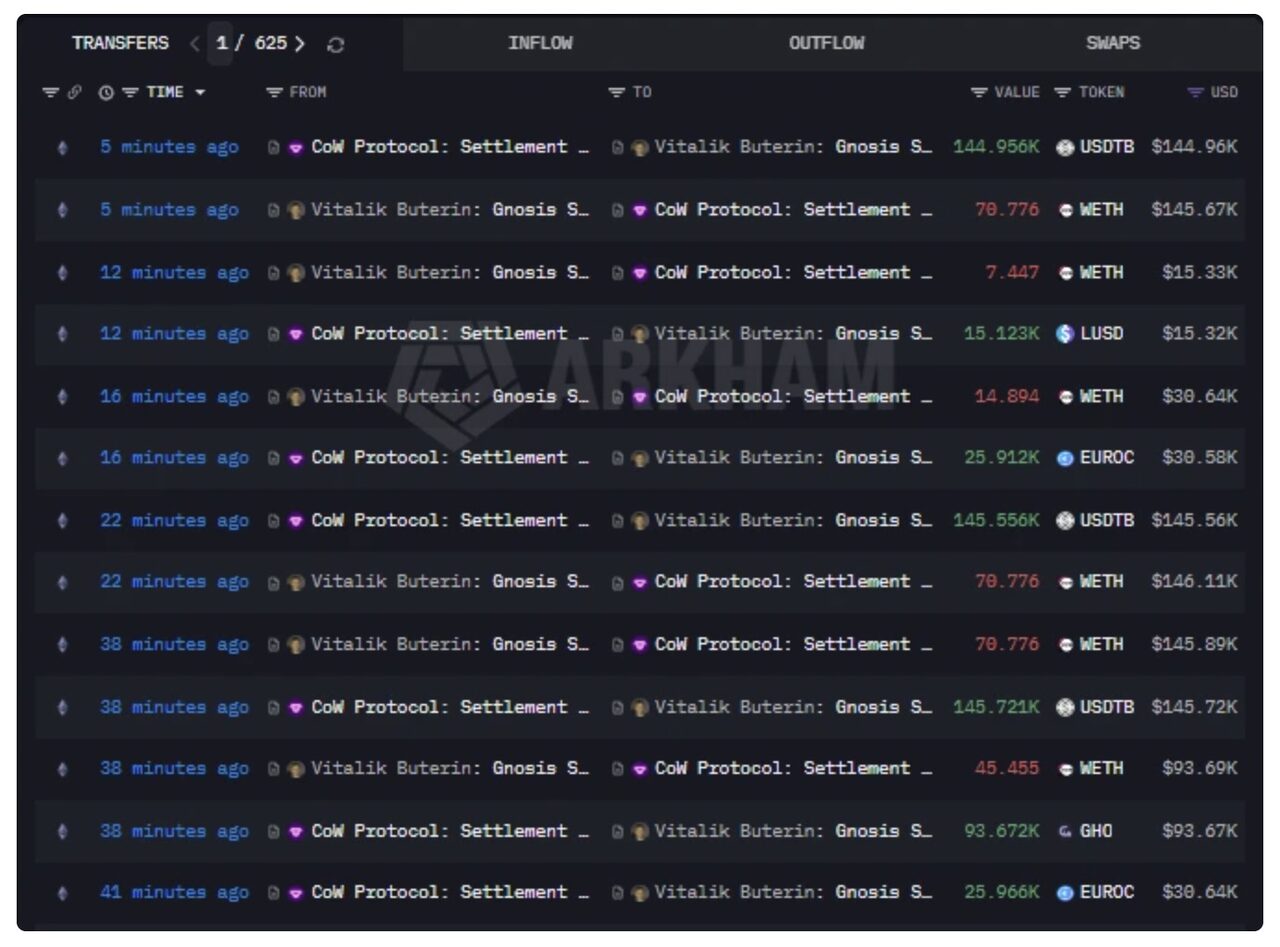Click the refresh icon beside the page count
Screen dimensions: 1280x947
(336, 45)
